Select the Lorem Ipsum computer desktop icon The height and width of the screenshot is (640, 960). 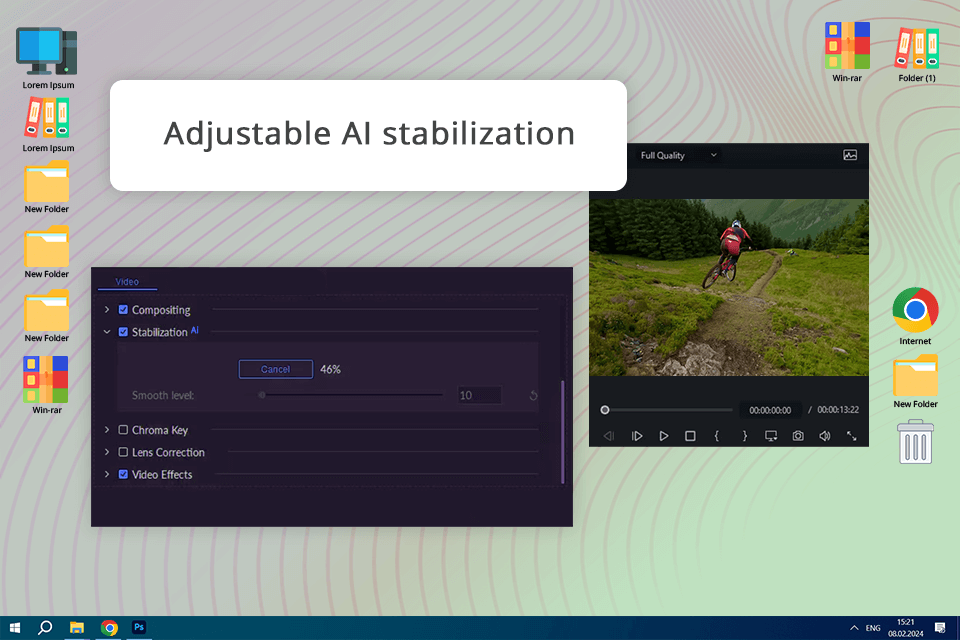tap(48, 58)
